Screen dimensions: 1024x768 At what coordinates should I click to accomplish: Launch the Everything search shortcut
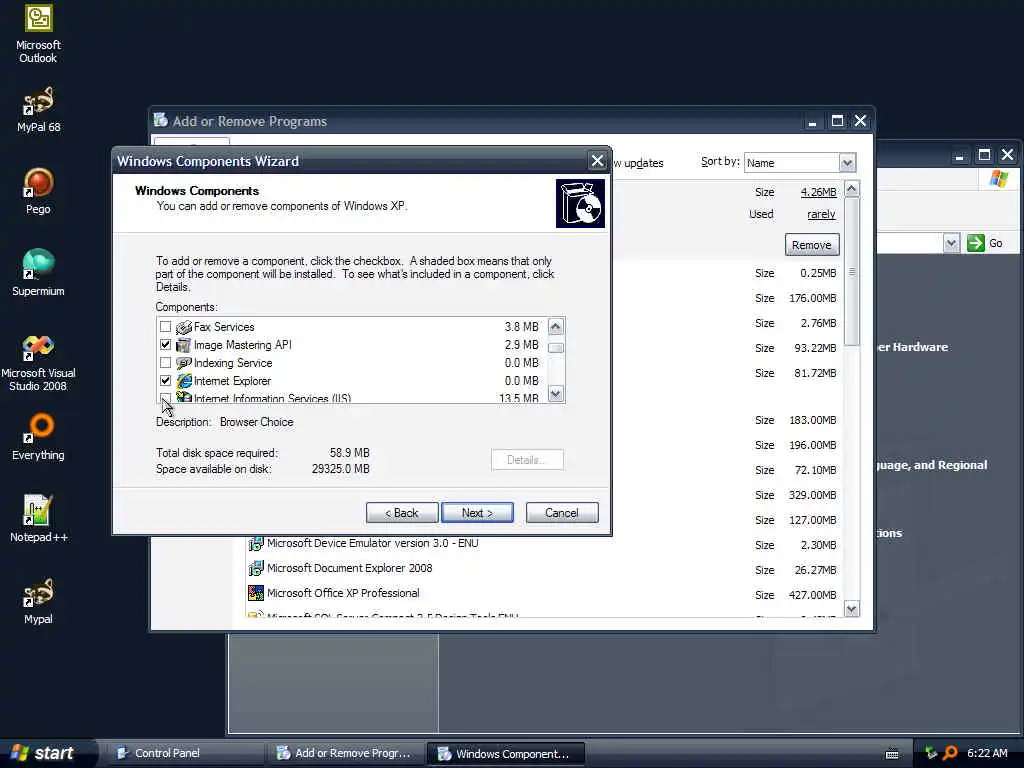point(38,438)
